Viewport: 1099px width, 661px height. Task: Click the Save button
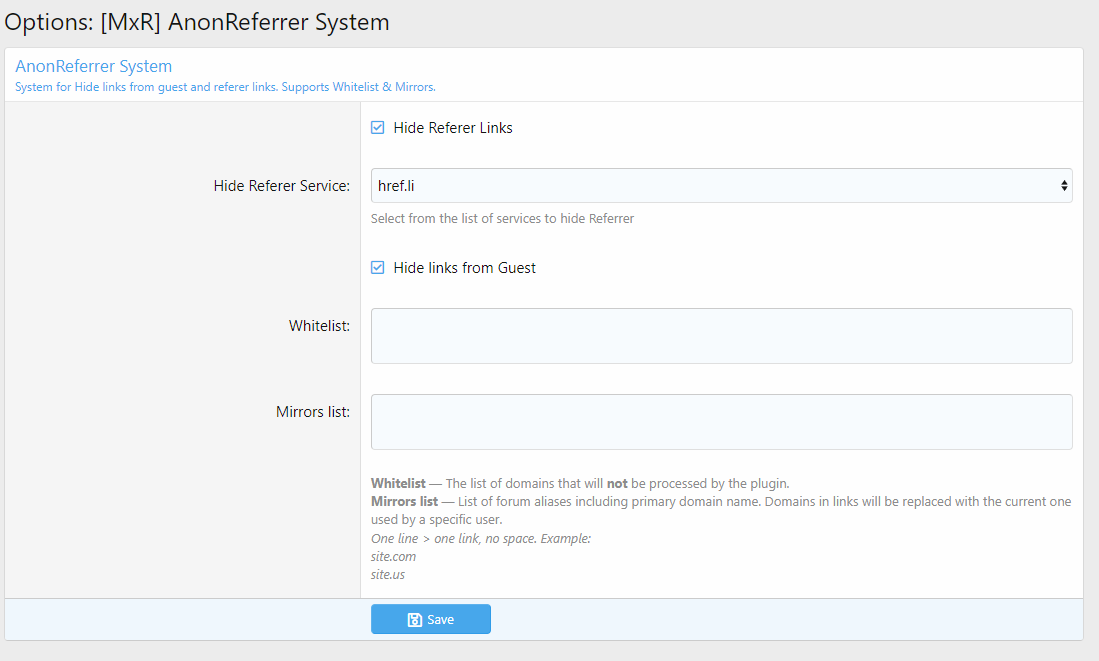[x=430, y=619]
